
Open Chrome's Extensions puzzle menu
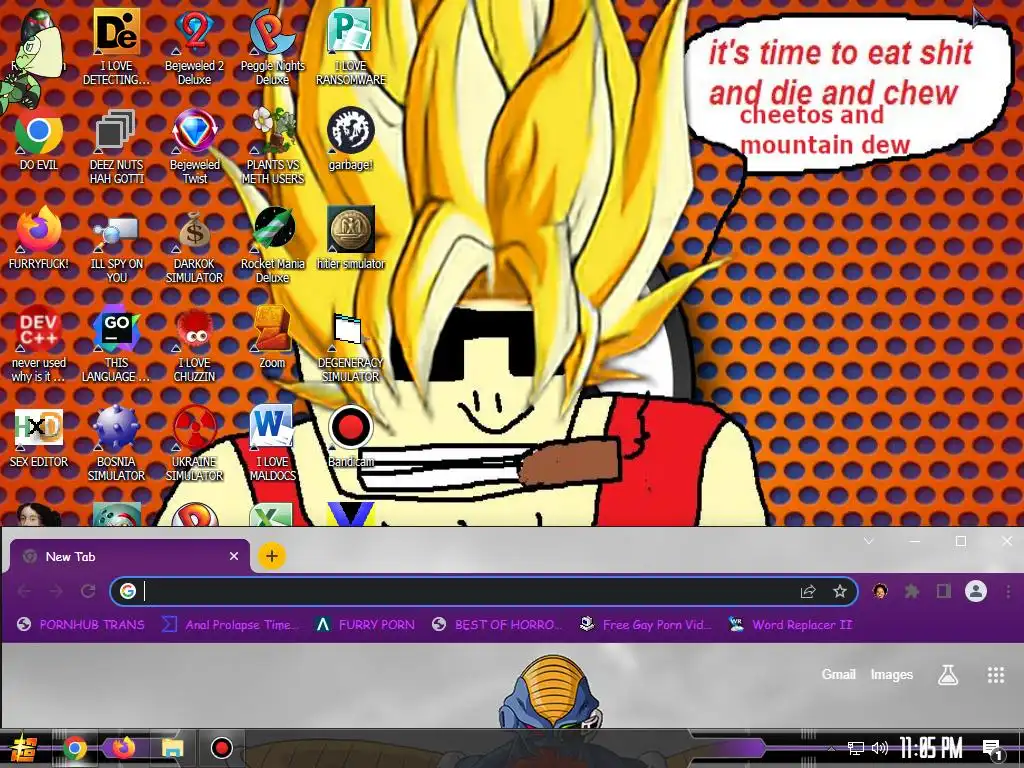click(912, 592)
